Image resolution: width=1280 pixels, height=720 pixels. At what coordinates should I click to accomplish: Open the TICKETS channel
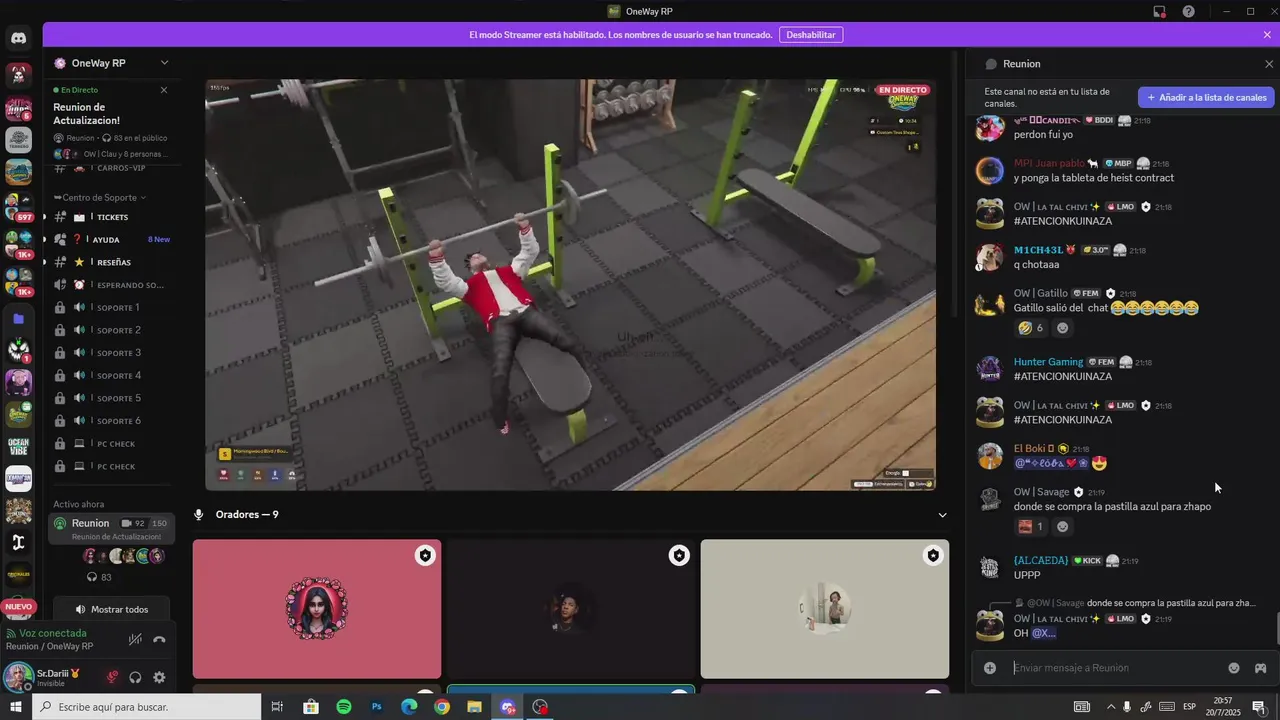(x=111, y=217)
